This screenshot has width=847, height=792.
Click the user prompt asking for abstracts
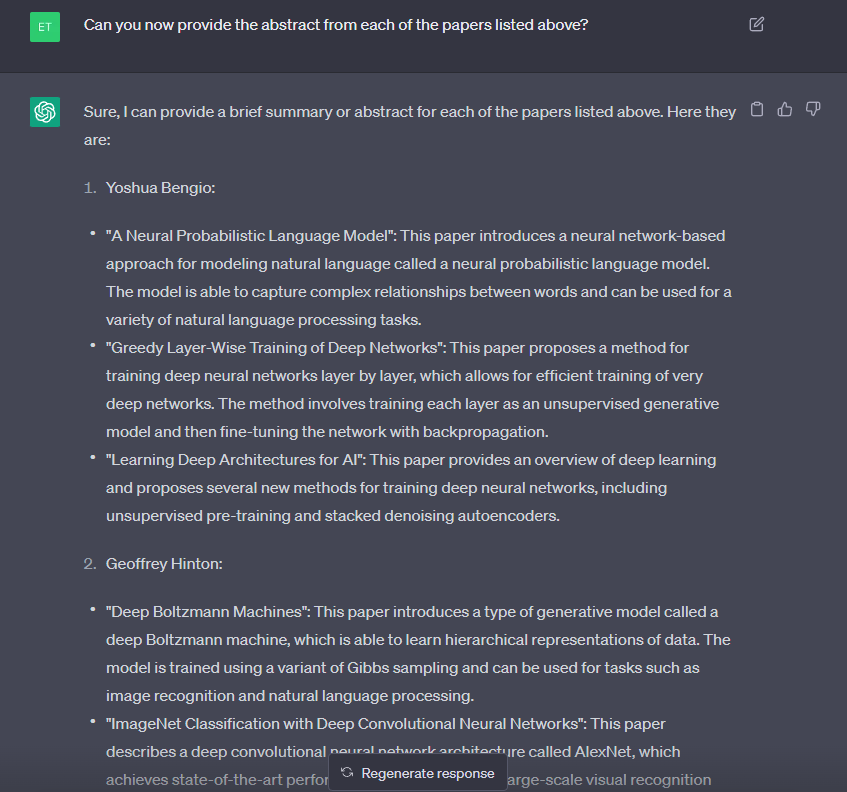click(x=335, y=24)
